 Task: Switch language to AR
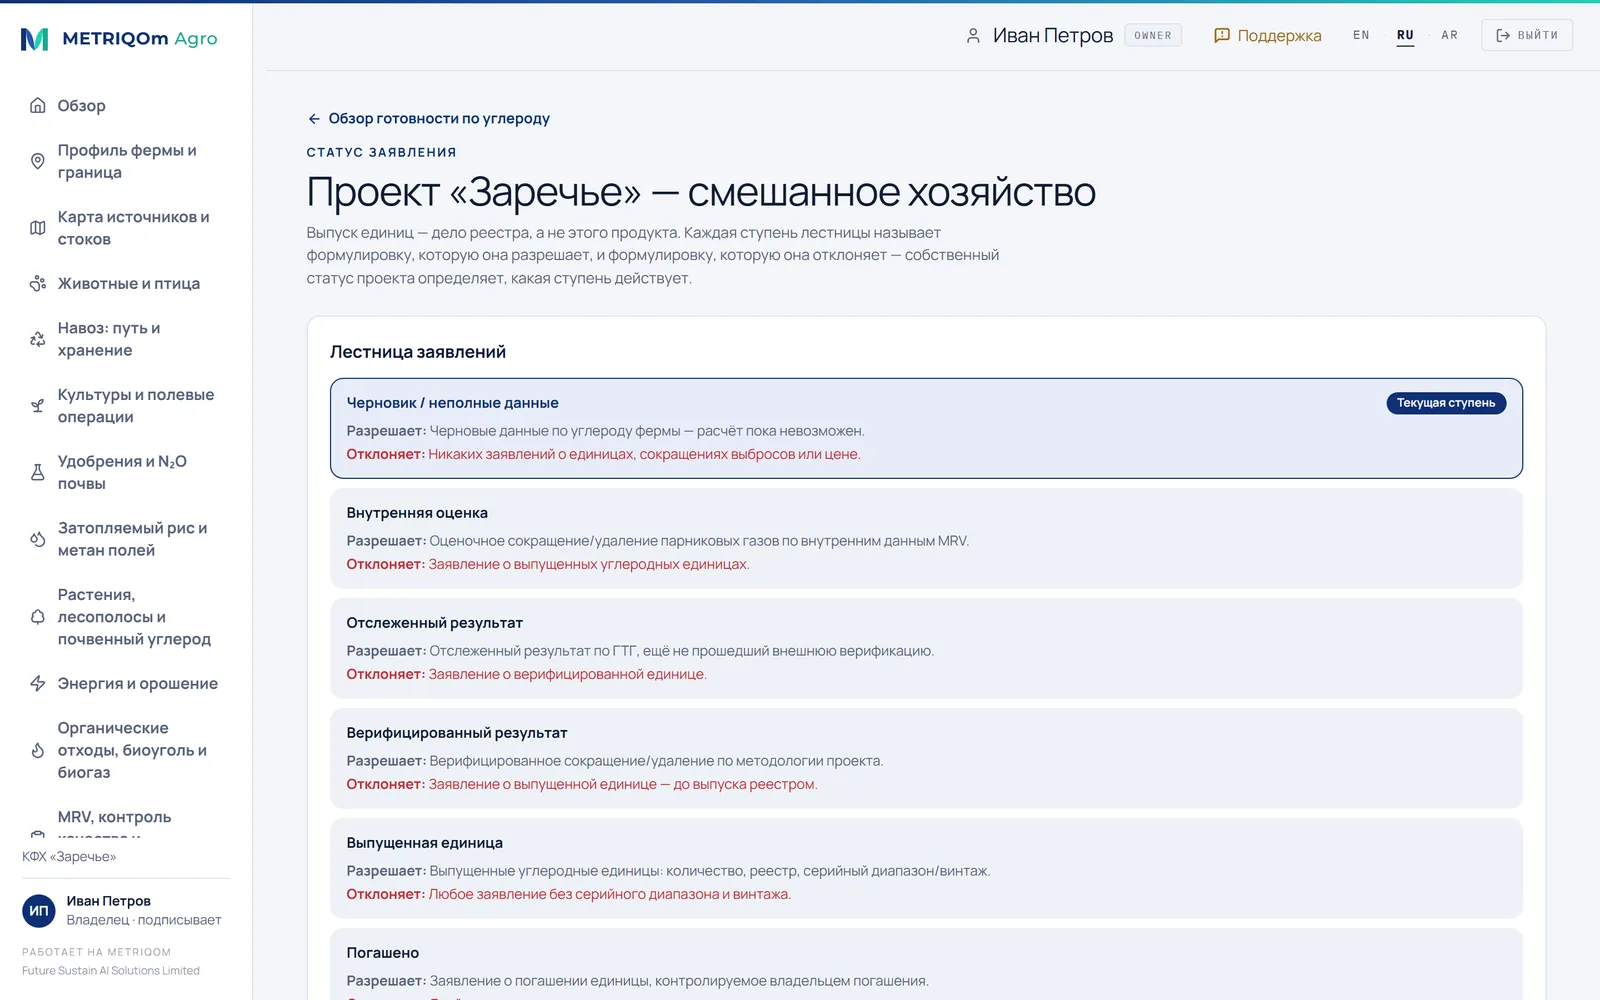pos(1449,35)
